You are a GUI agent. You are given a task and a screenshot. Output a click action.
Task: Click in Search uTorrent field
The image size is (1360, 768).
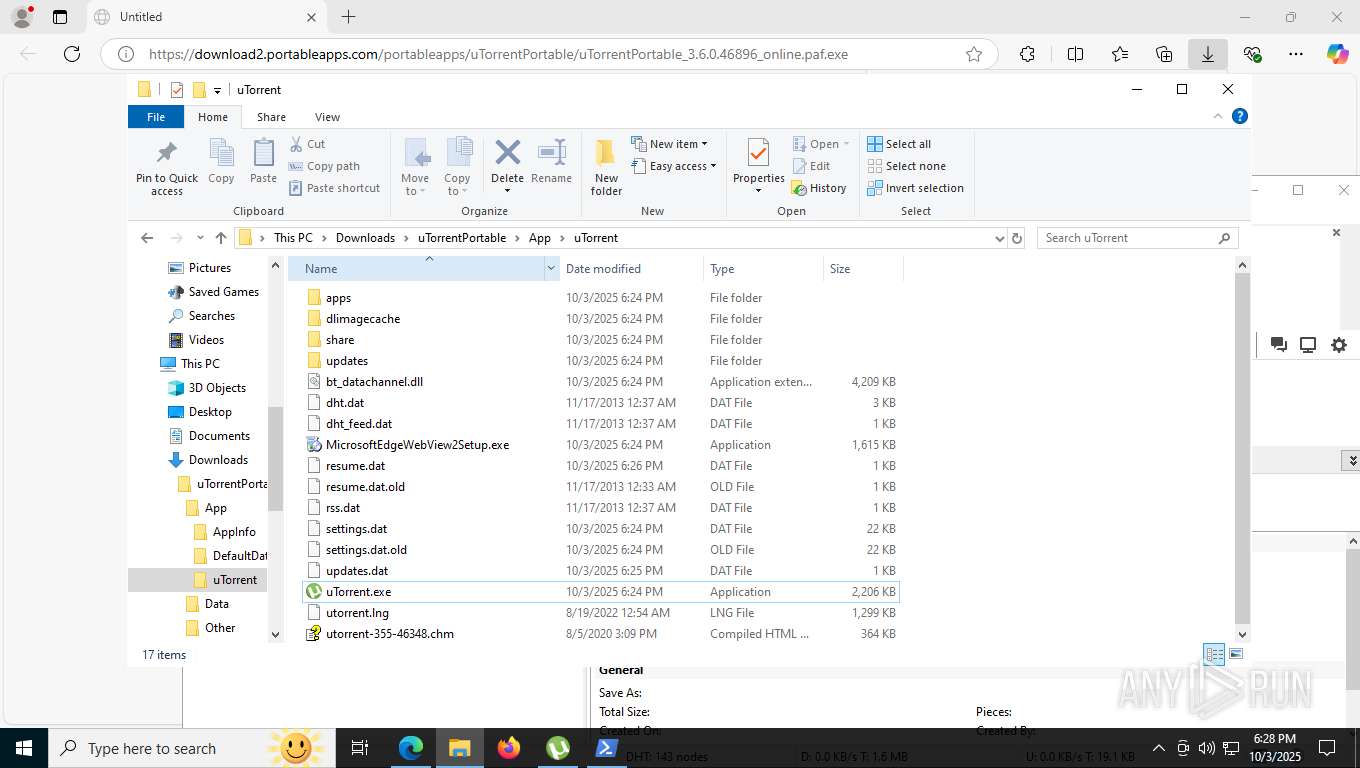[x=1137, y=238]
